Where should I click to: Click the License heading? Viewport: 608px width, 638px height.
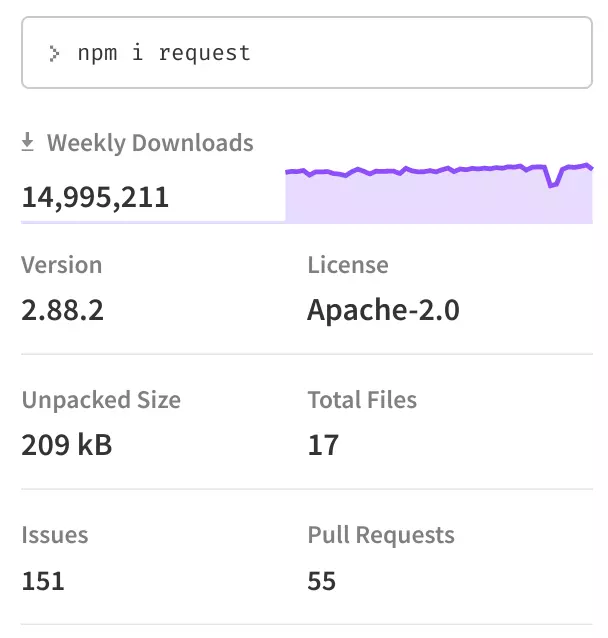[x=348, y=265]
